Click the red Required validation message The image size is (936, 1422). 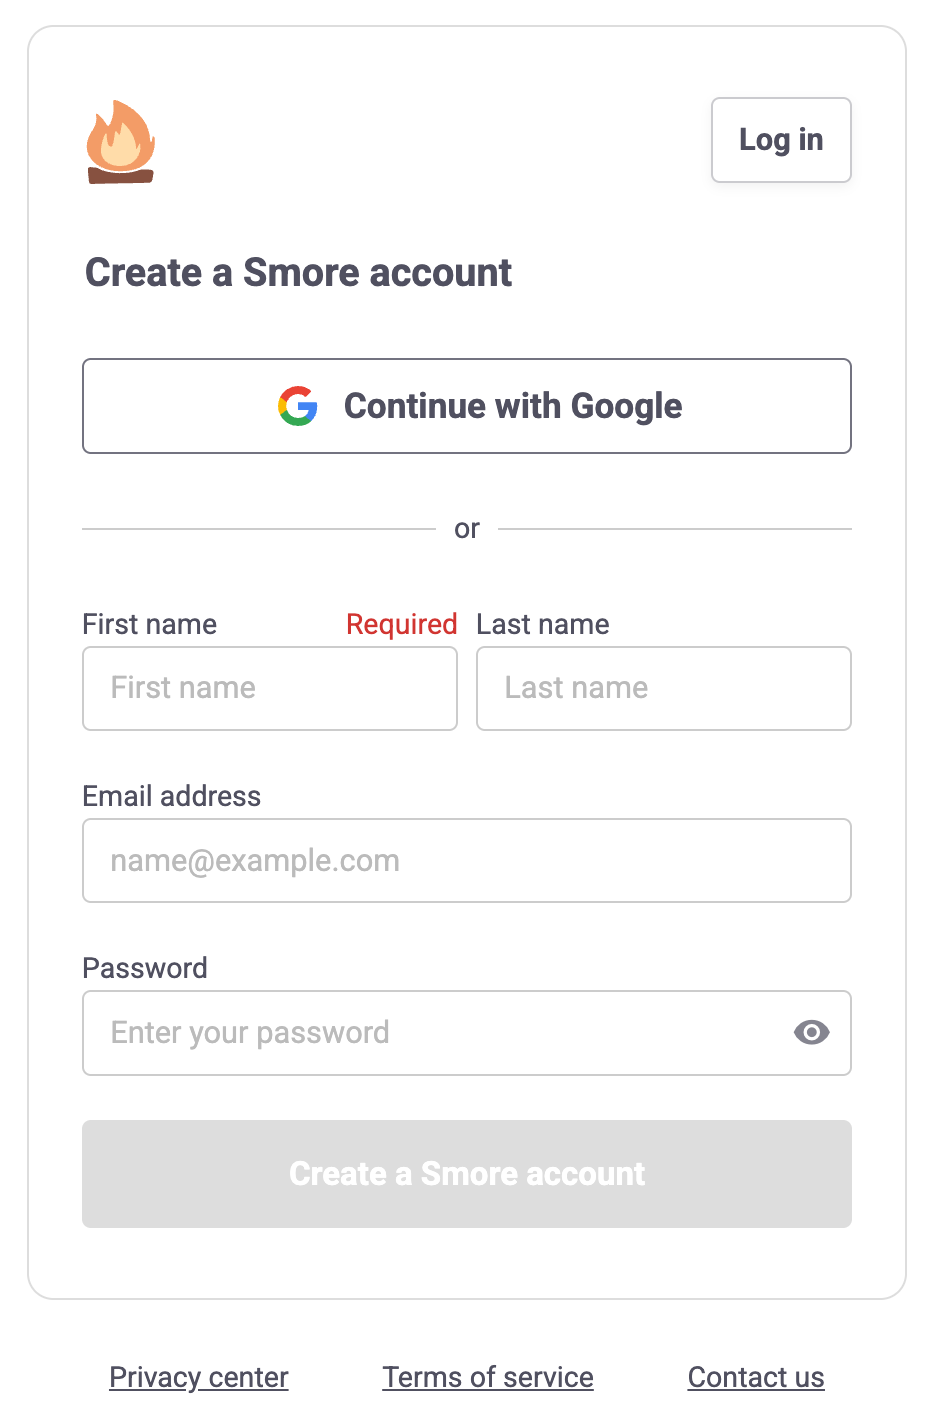[401, 624]
